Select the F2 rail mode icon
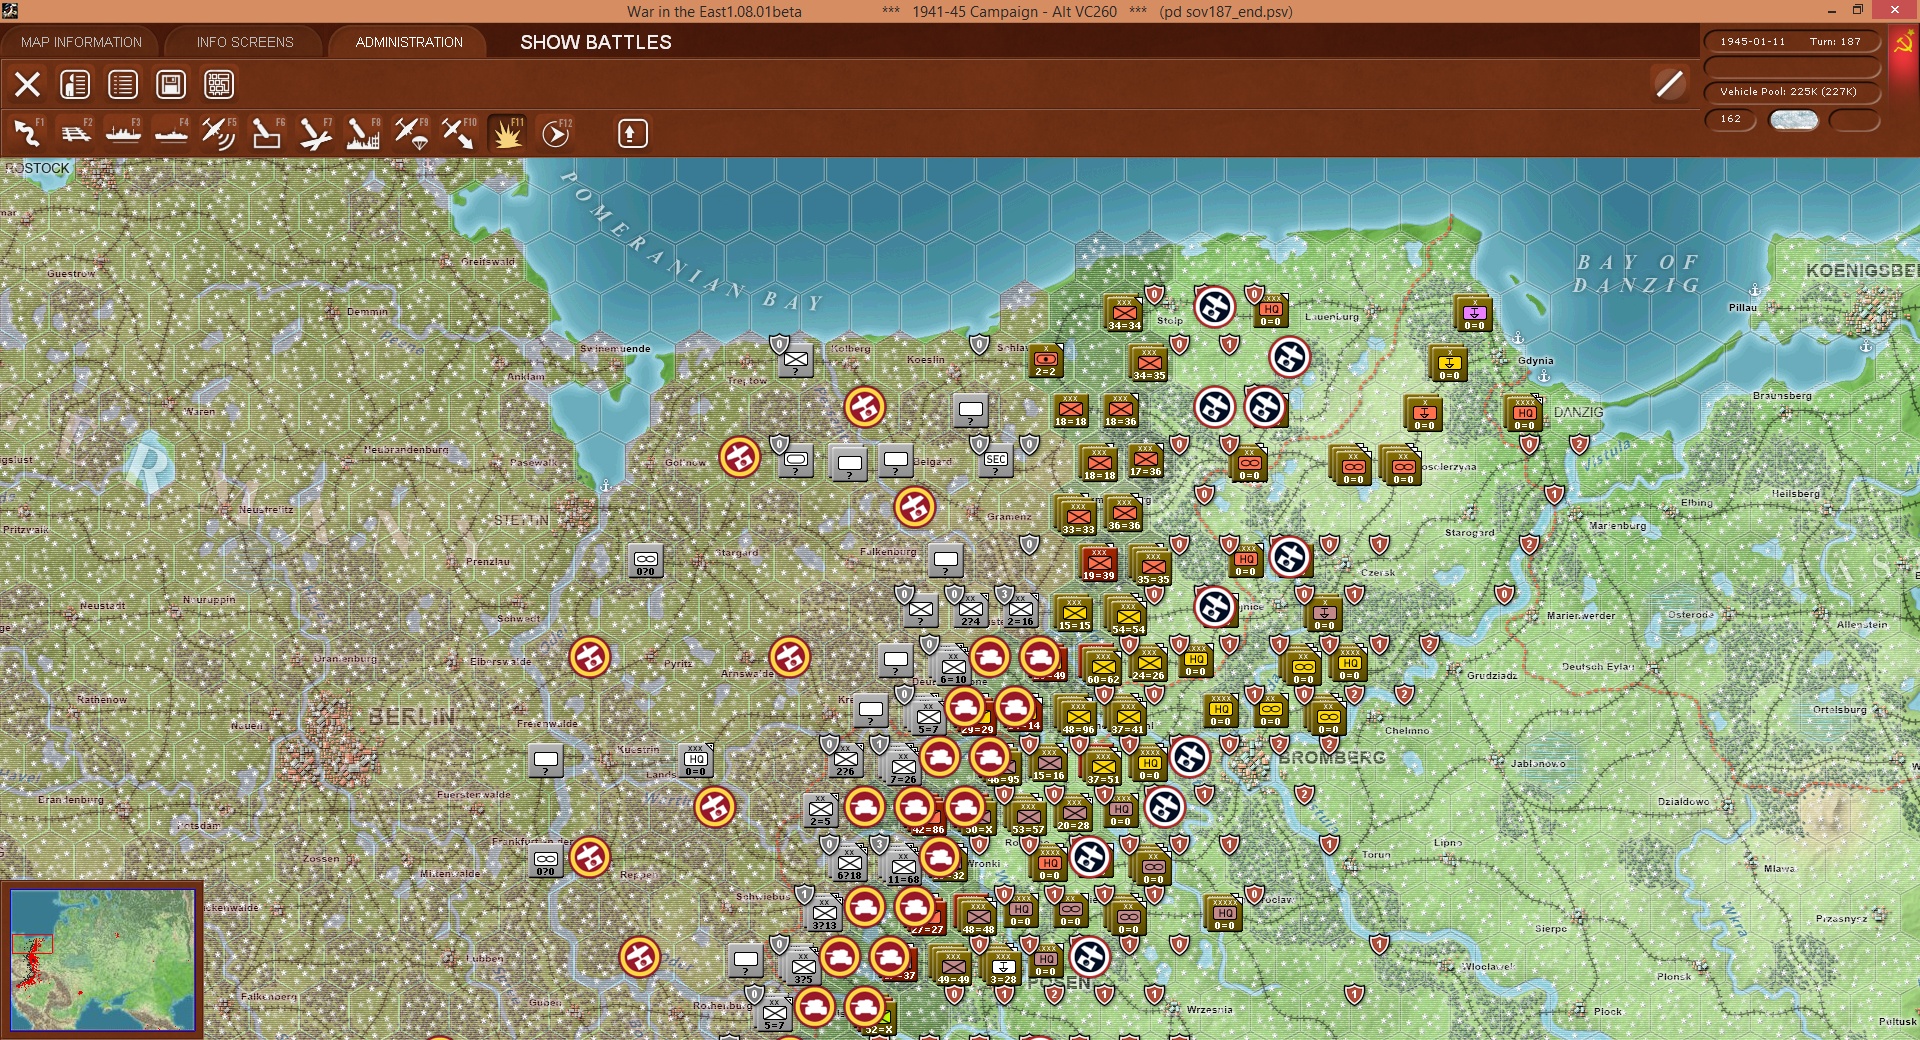The image size is (1920, 1040). [x=75, y=133]
